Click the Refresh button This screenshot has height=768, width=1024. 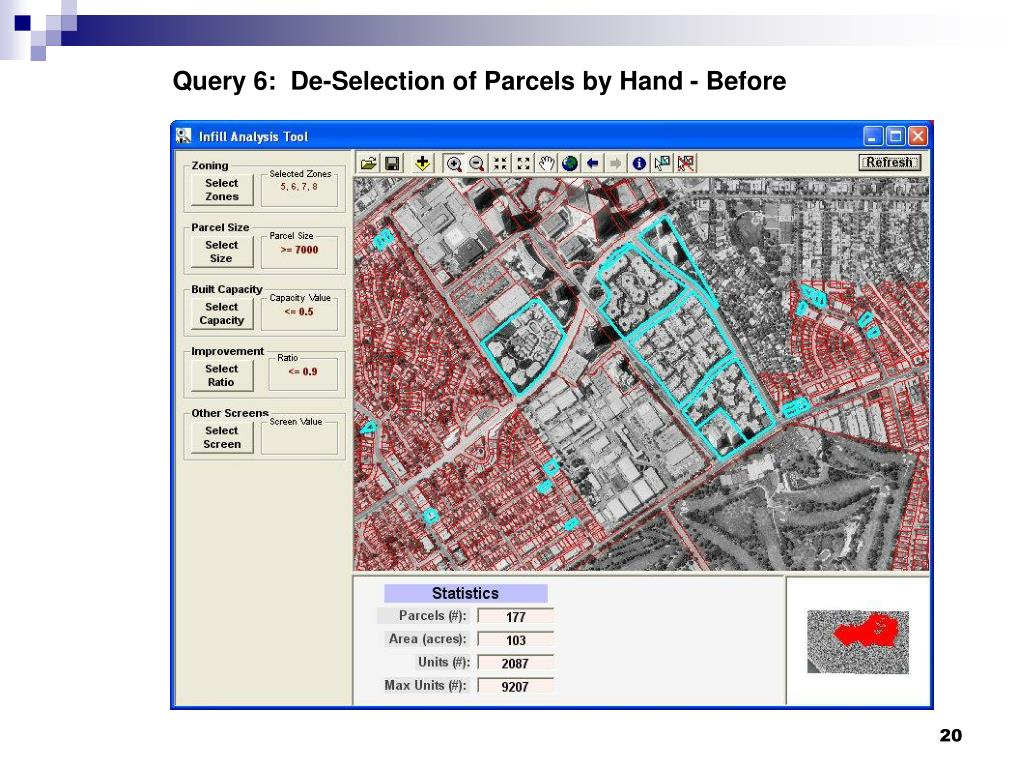click(x=889, y=162)
